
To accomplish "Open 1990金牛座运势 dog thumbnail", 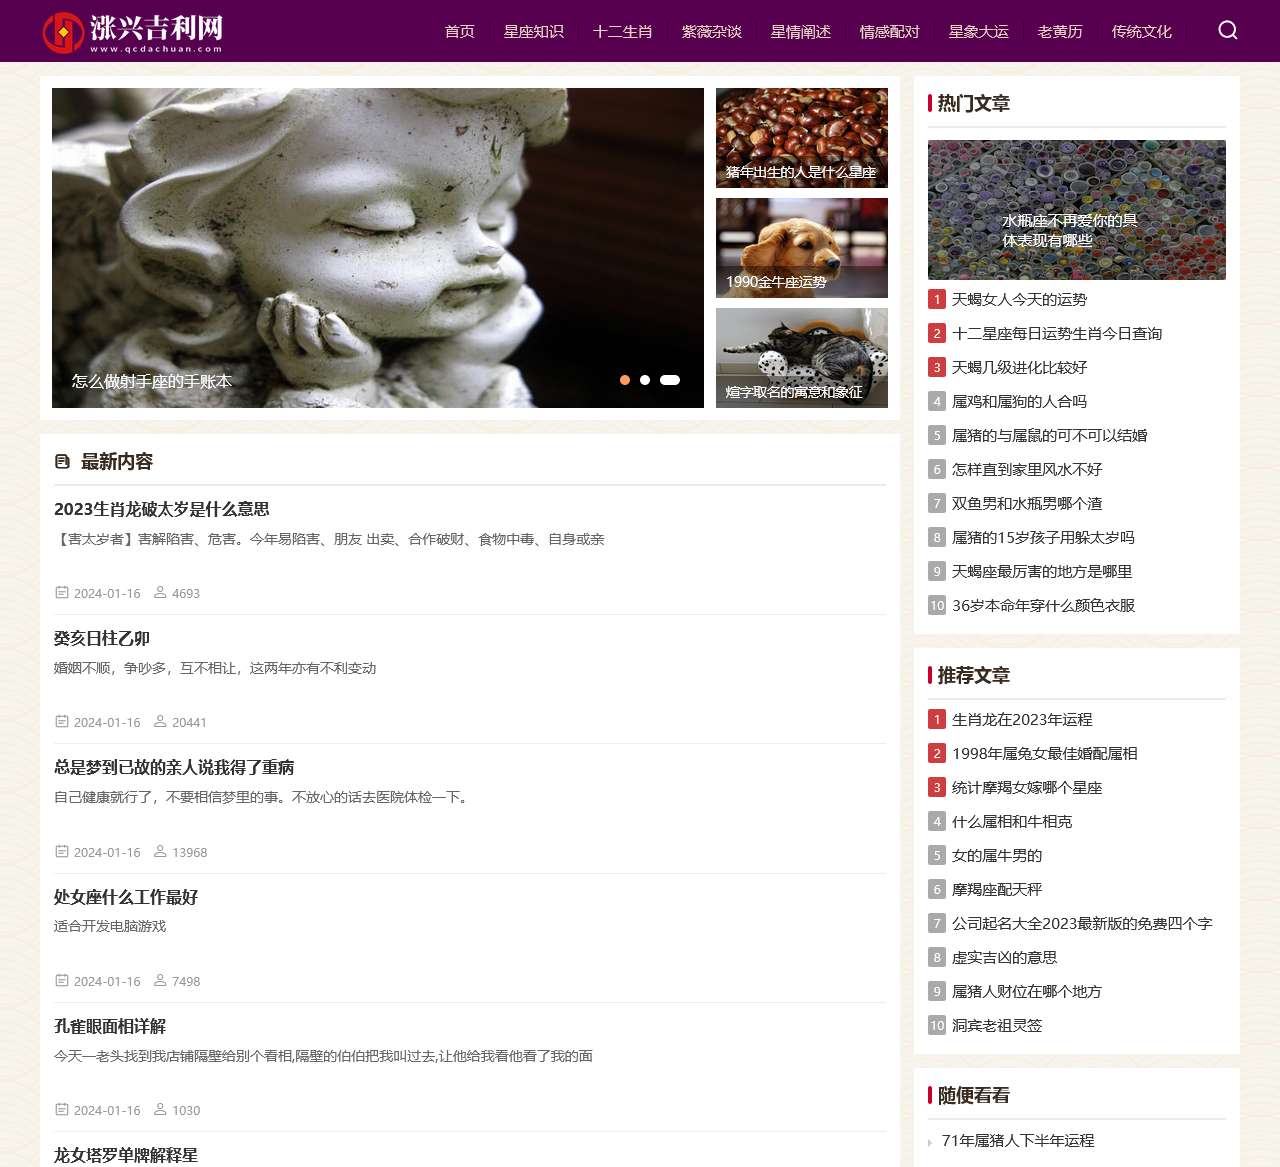I will (x=802, y=248).
